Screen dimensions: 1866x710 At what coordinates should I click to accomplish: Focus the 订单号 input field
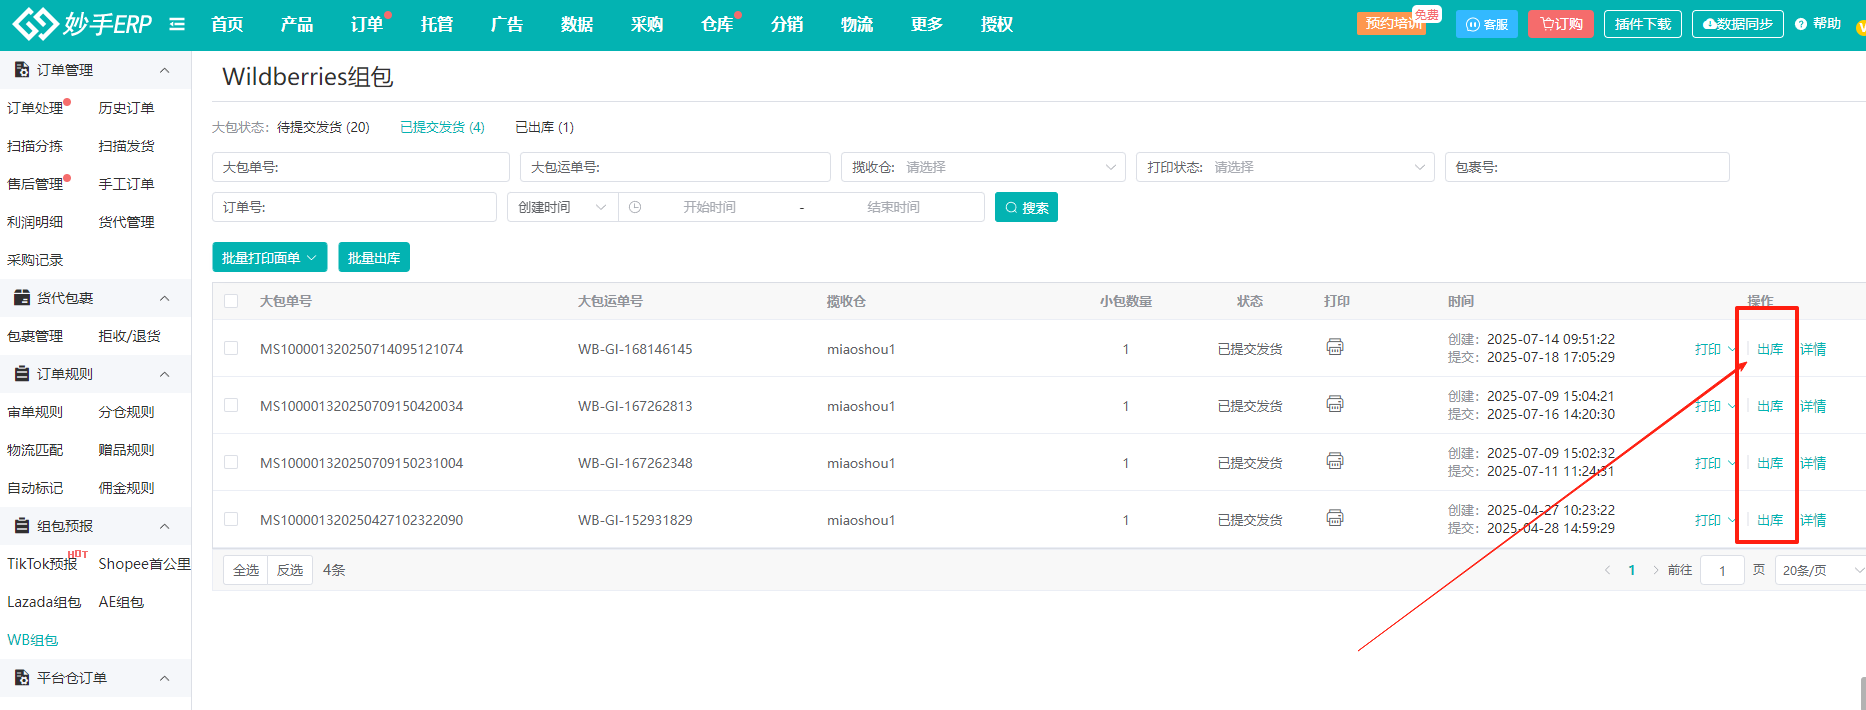354,207
